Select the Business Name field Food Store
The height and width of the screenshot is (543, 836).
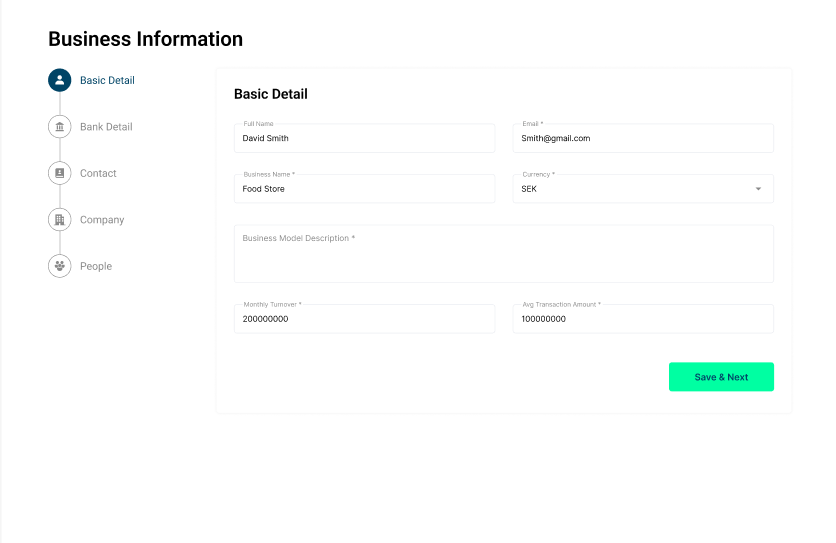(365, 189)
